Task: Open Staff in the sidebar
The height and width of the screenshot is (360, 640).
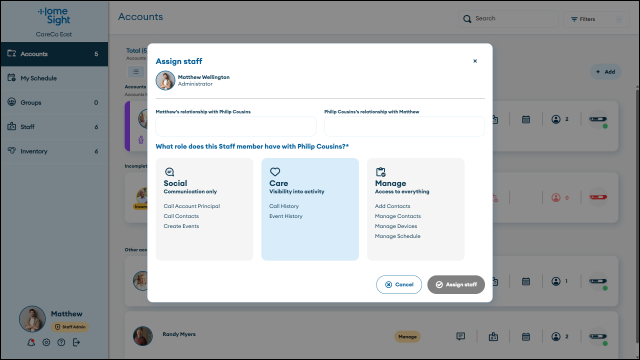Action: (54, 127)
